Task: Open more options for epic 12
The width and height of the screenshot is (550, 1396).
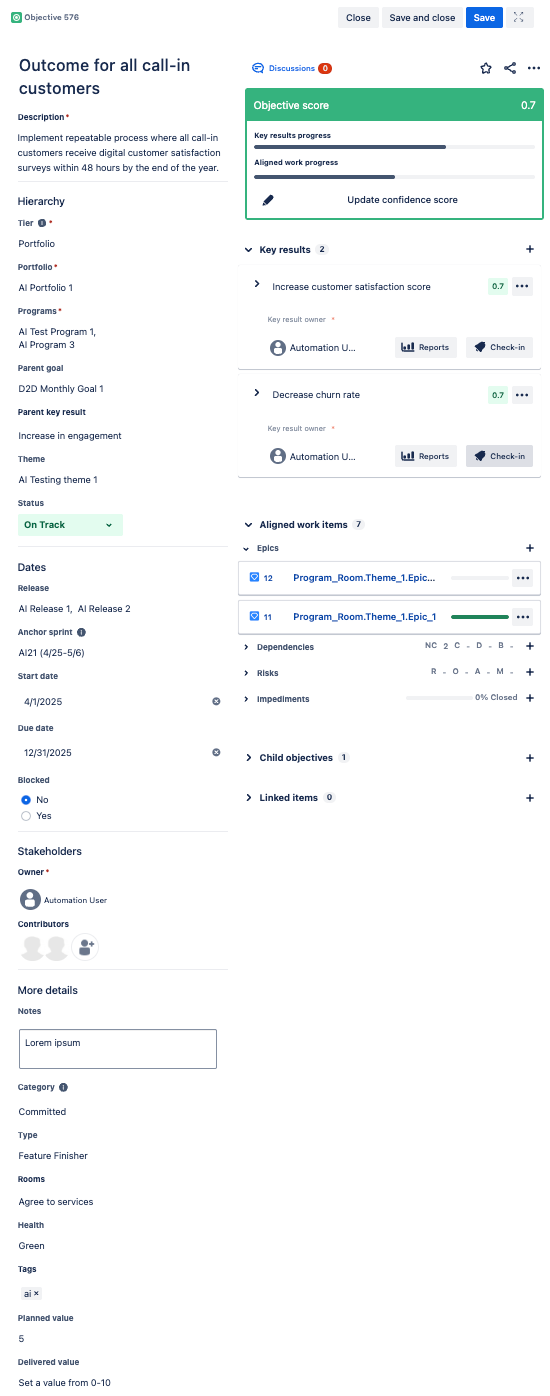Action: click(x=522, y=577)
